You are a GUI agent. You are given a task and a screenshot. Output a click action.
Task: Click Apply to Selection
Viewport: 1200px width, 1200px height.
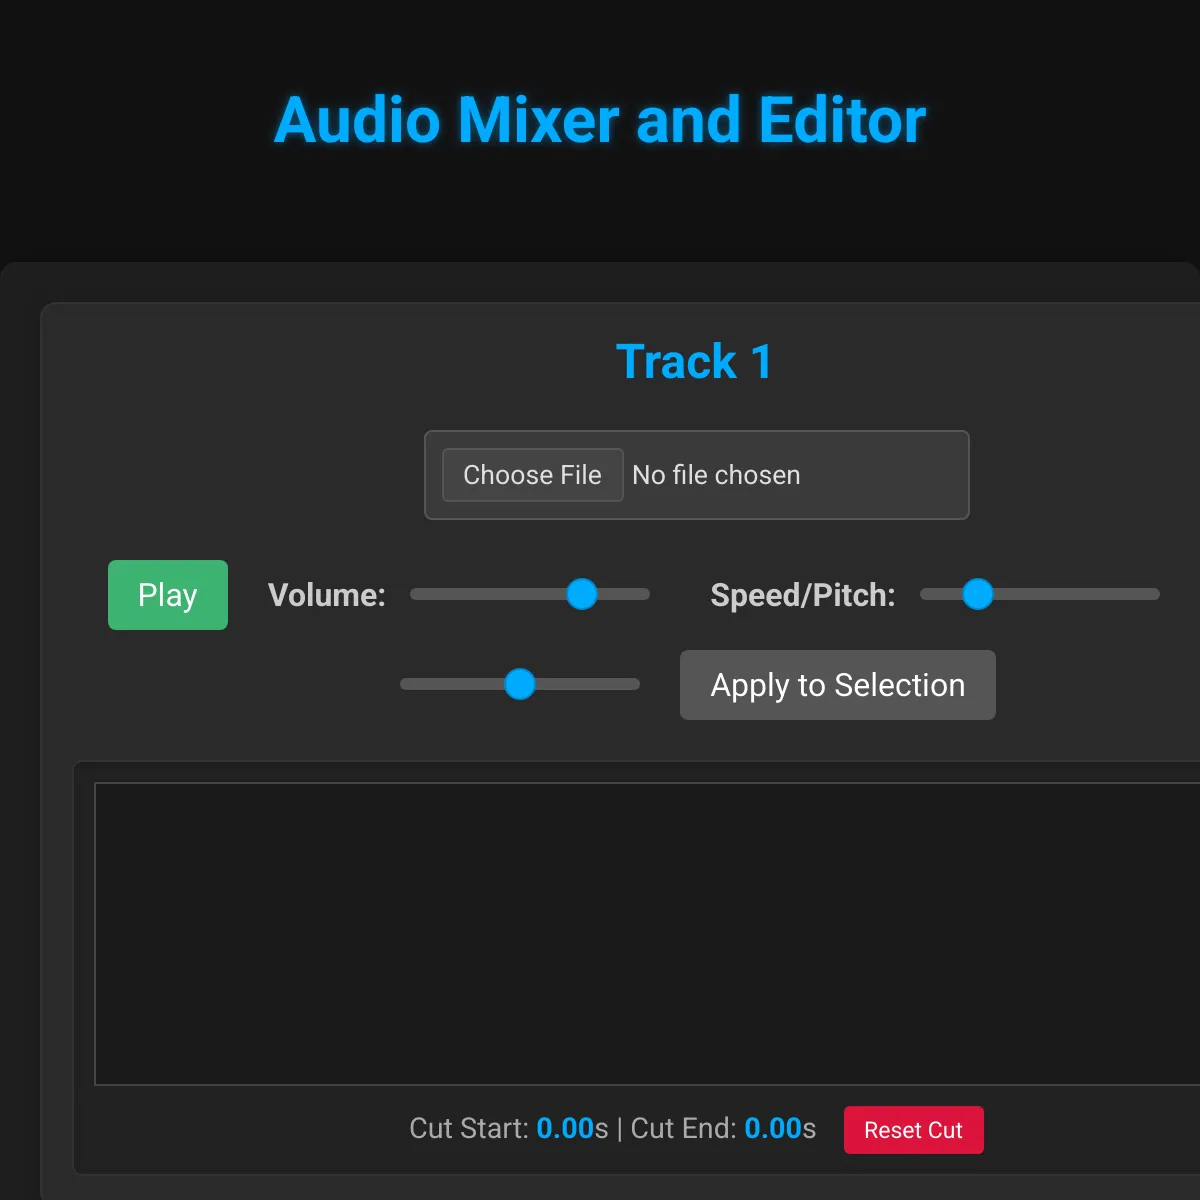(837, 685)
